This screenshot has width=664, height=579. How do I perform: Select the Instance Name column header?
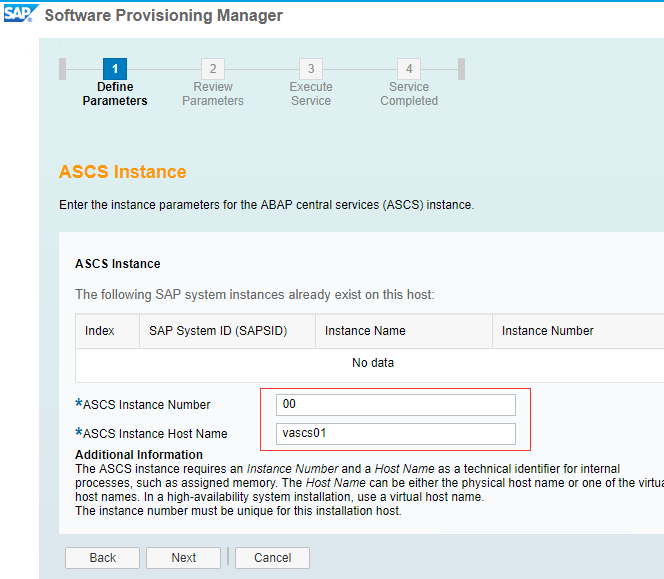coord(365,331)
